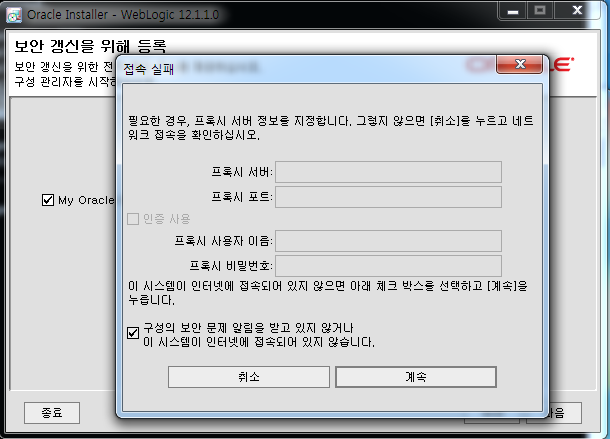Click the partially hidden 다음 (Next) button
The image size is (610, 439).
(x=565, y=413)
